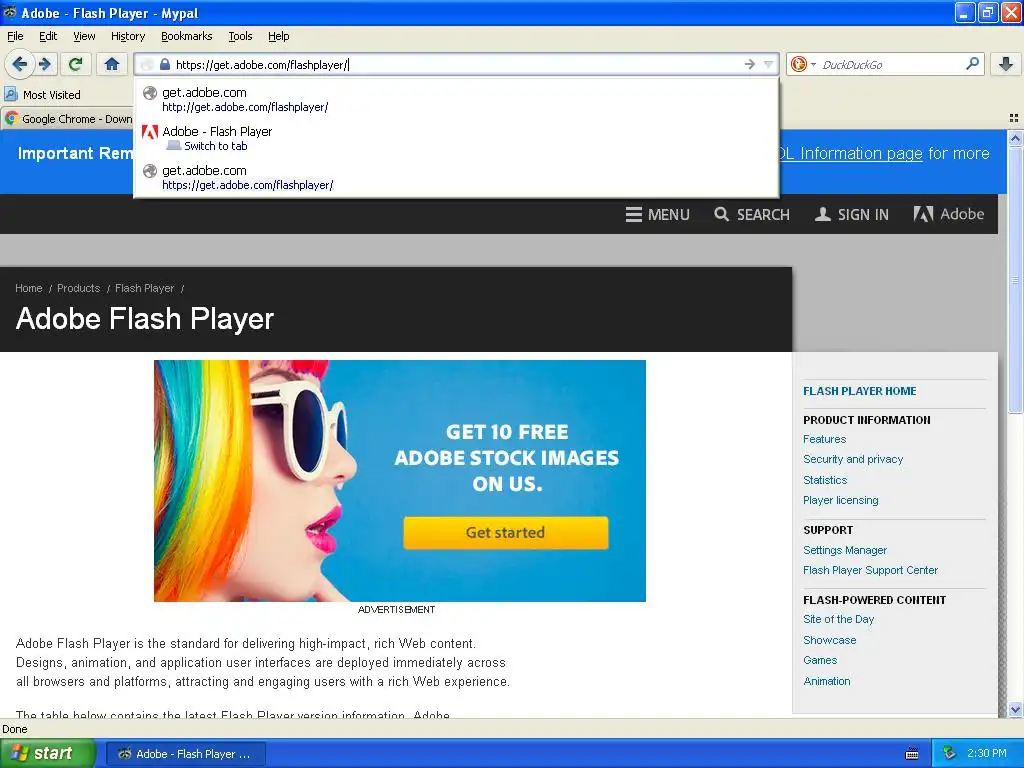Open the hamburger MENU on Adobe site
Screen dimensions: 1024x768
pyautogui.click(x=657, y=214)
